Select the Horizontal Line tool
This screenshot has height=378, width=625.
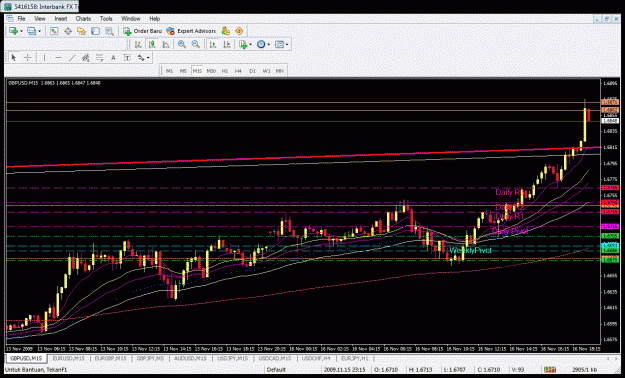(58, 58)
